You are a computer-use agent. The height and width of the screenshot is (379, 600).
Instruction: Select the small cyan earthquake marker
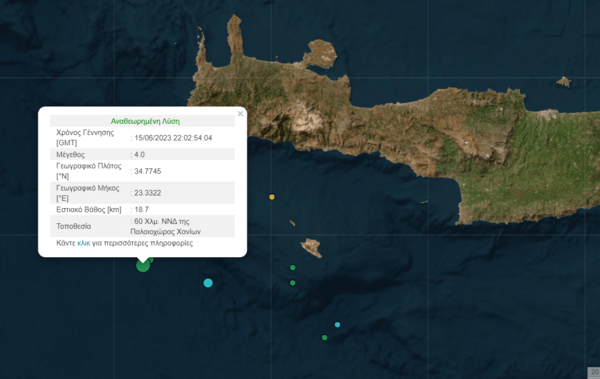point(337,325)
